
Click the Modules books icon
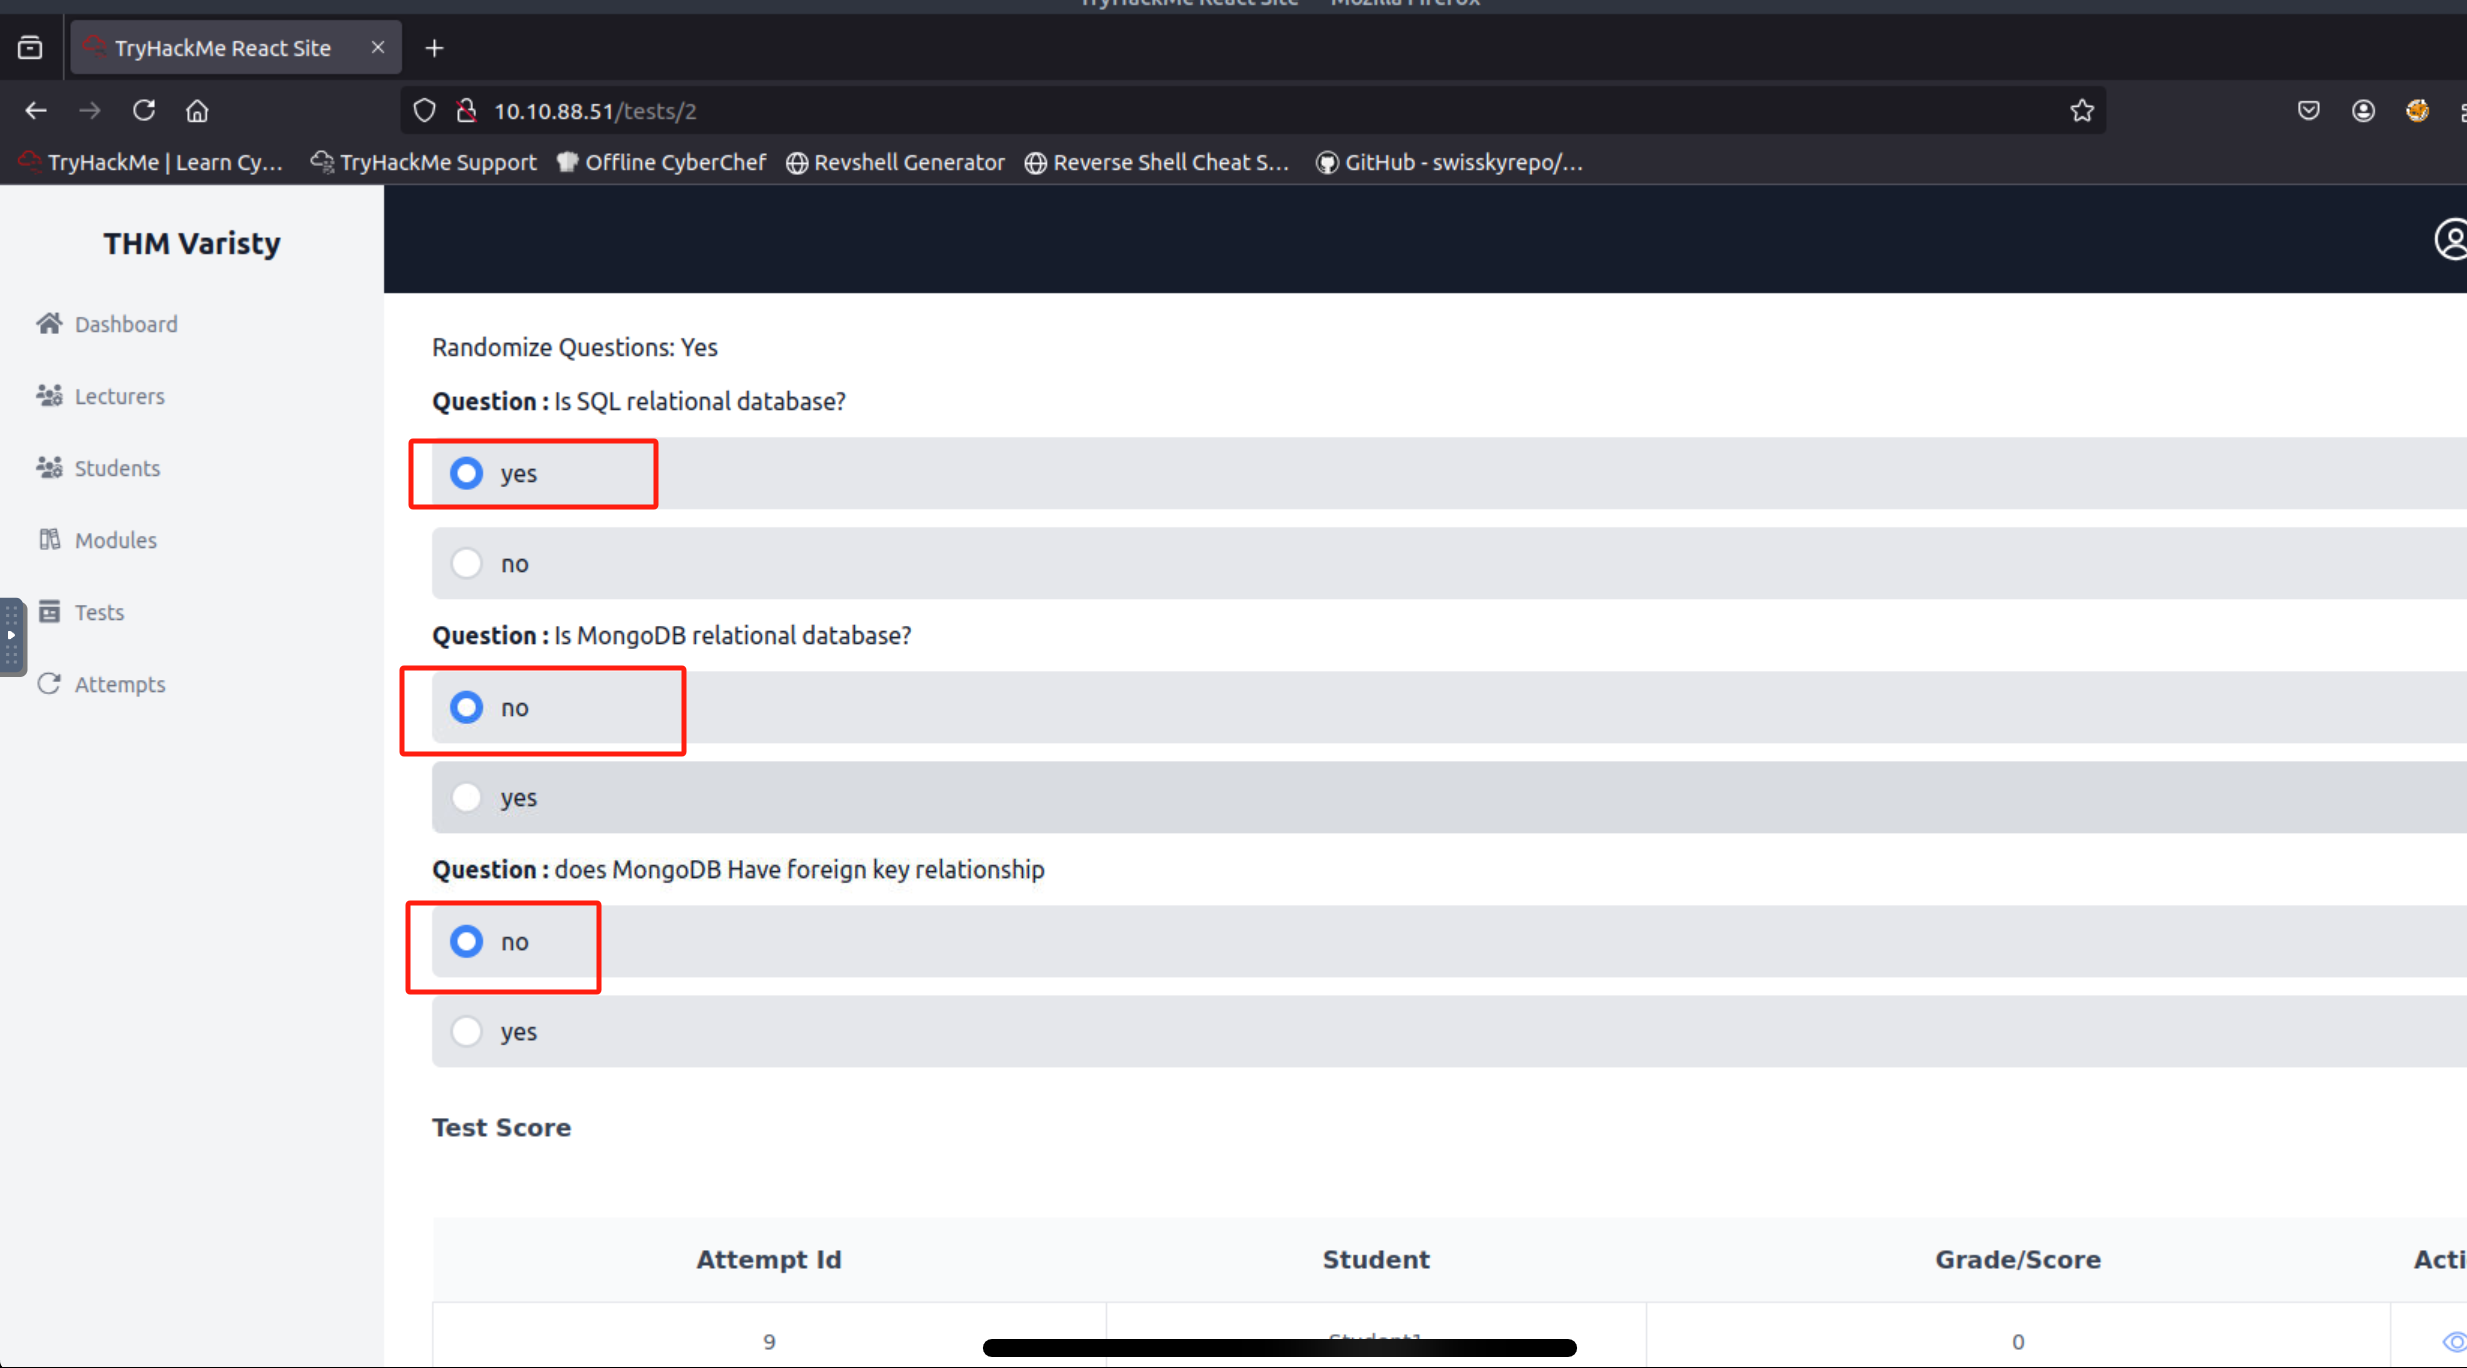(49, 539)
